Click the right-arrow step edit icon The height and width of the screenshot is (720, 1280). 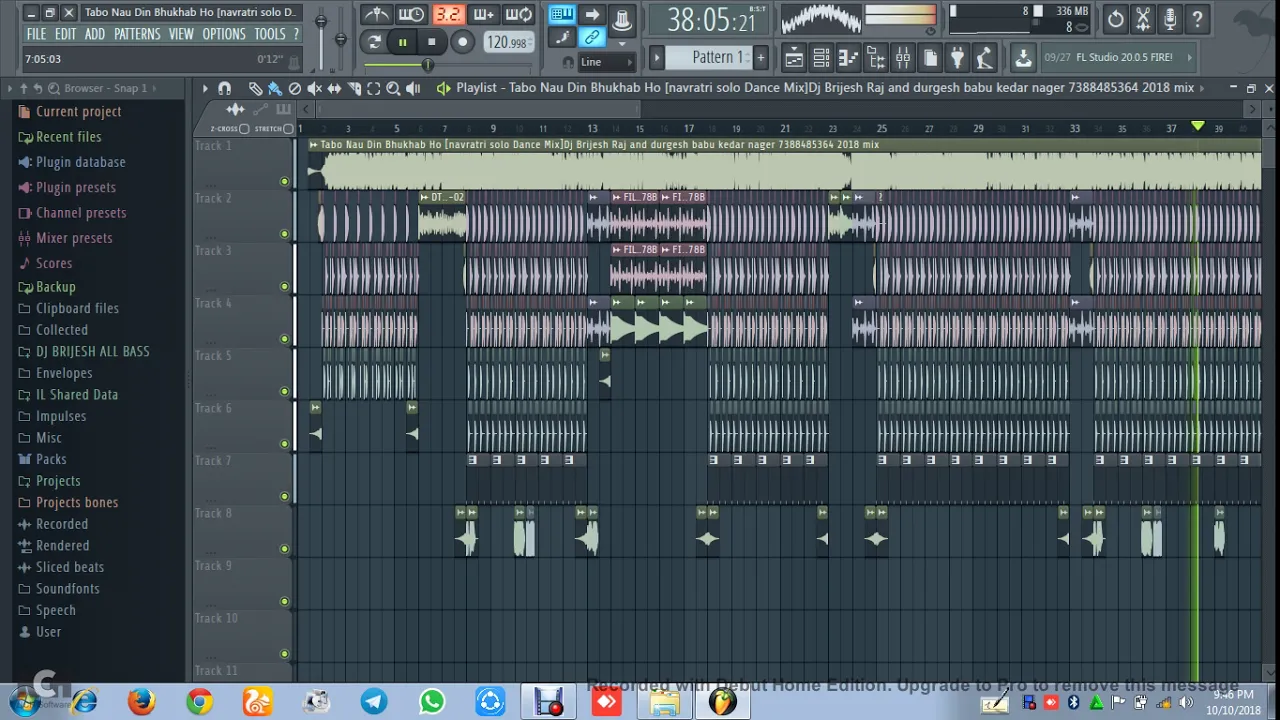tap(592, 14)
